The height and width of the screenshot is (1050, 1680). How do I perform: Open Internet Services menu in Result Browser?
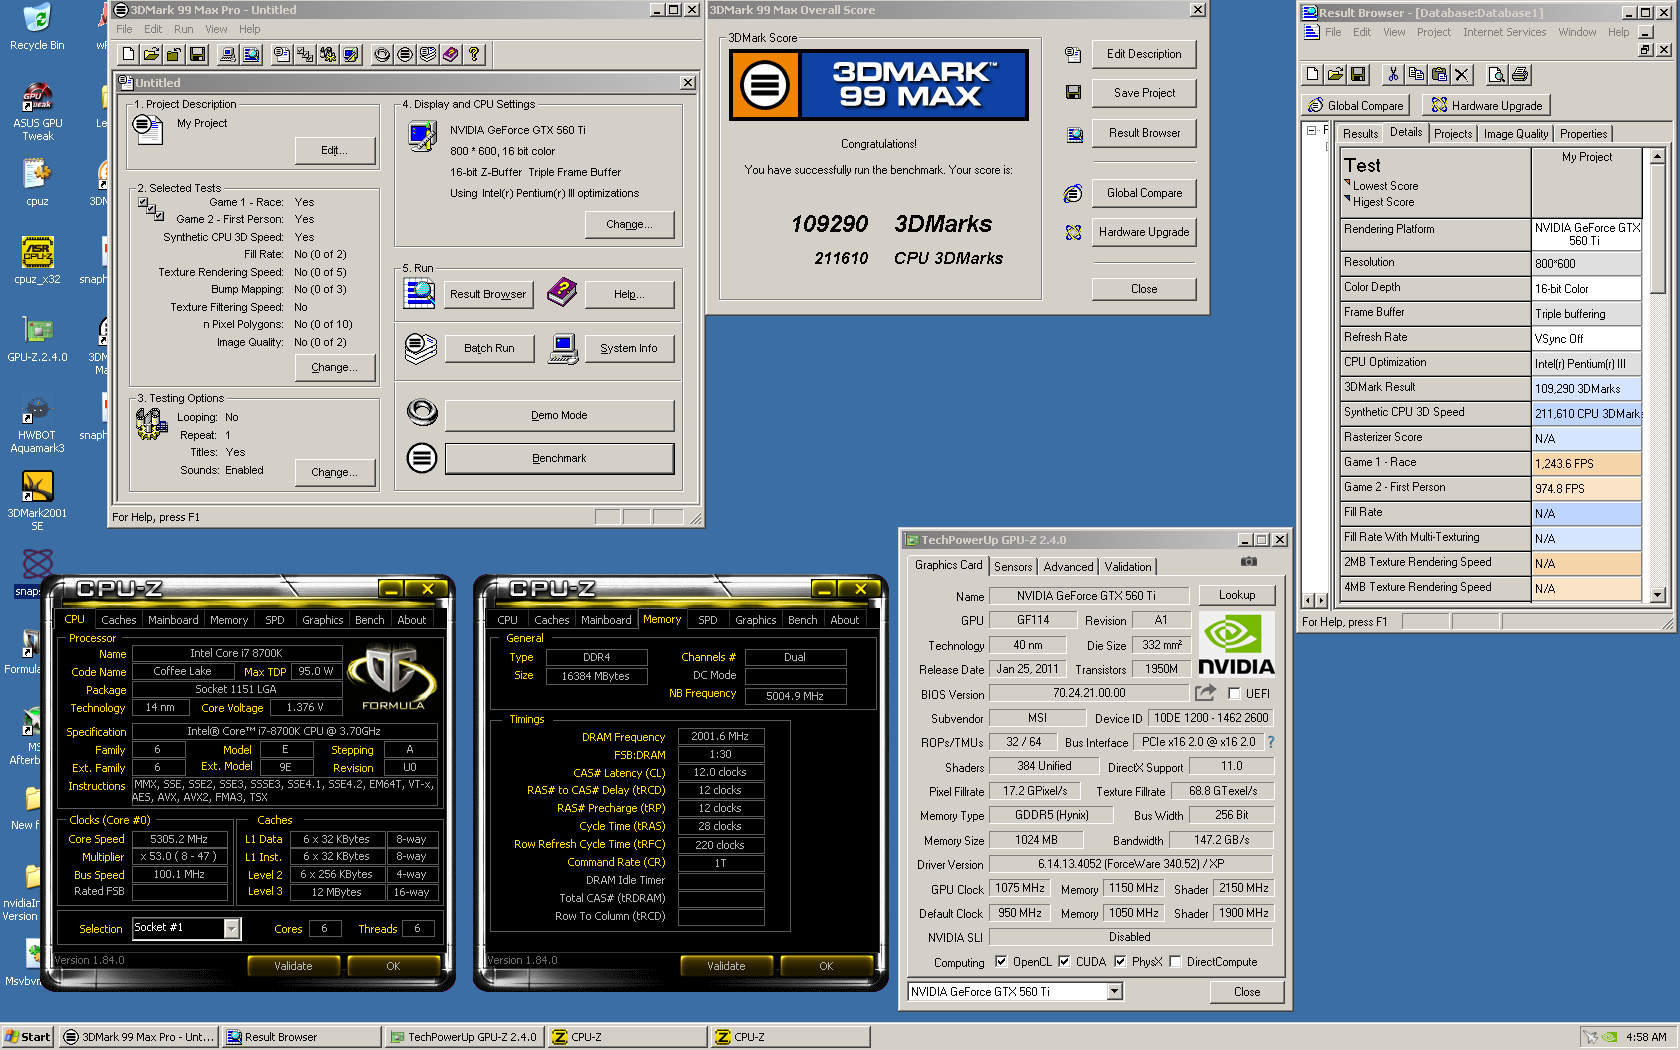point(1504,32)
